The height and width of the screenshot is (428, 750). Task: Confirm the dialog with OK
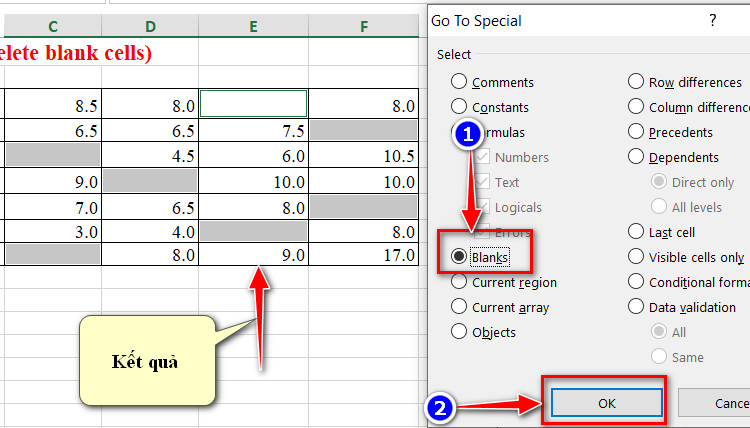(x=607, y=403)
